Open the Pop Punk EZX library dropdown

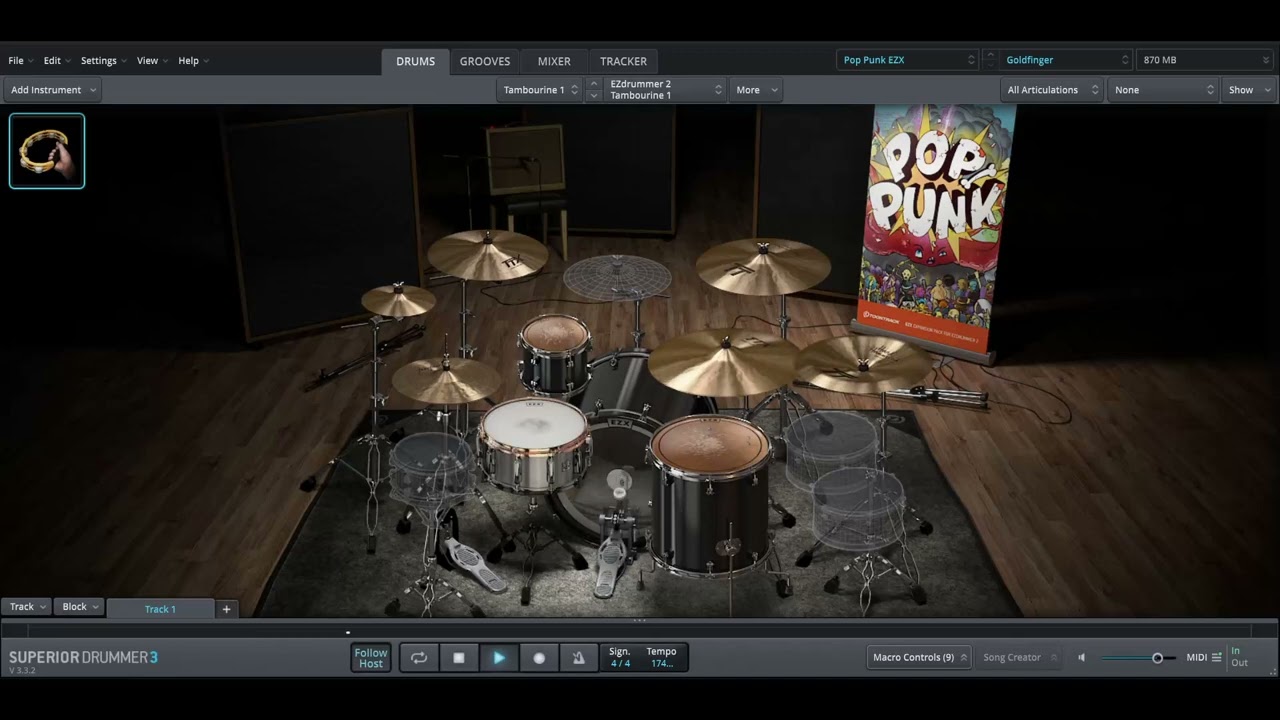point(907,60)
